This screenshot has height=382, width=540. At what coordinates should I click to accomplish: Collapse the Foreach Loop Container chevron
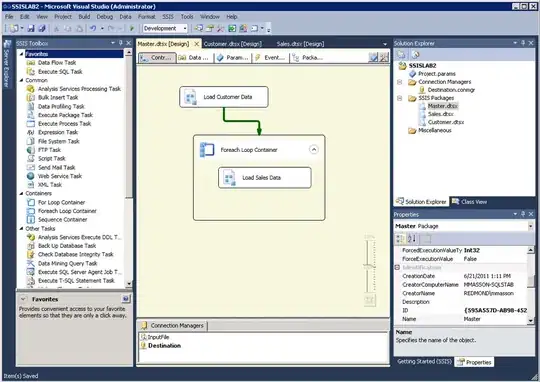coord(313,149)
